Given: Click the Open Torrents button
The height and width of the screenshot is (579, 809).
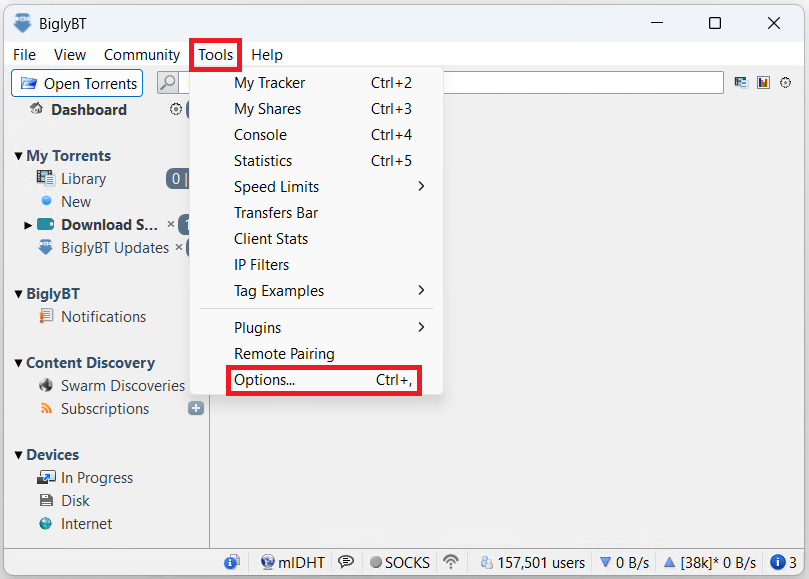Looking at the screenshot, I should [78, 83].
